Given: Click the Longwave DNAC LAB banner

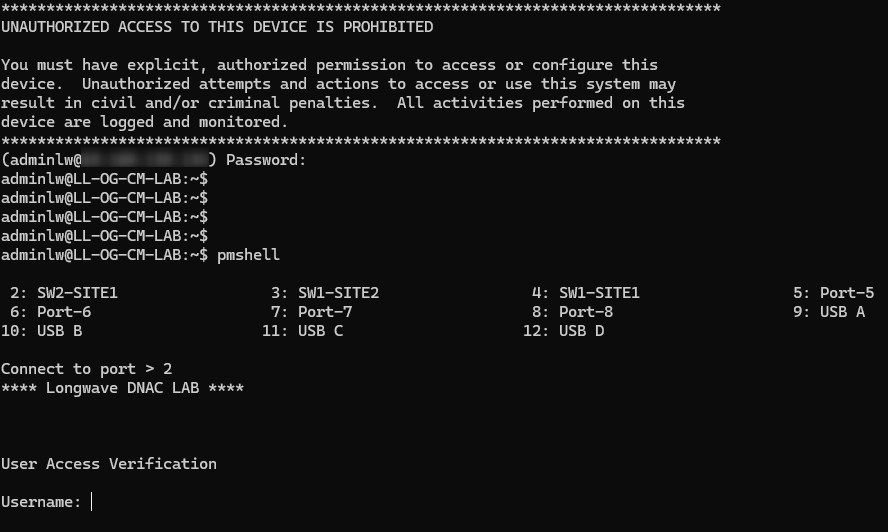Looking at the screenshot, I should pos(122,388).
